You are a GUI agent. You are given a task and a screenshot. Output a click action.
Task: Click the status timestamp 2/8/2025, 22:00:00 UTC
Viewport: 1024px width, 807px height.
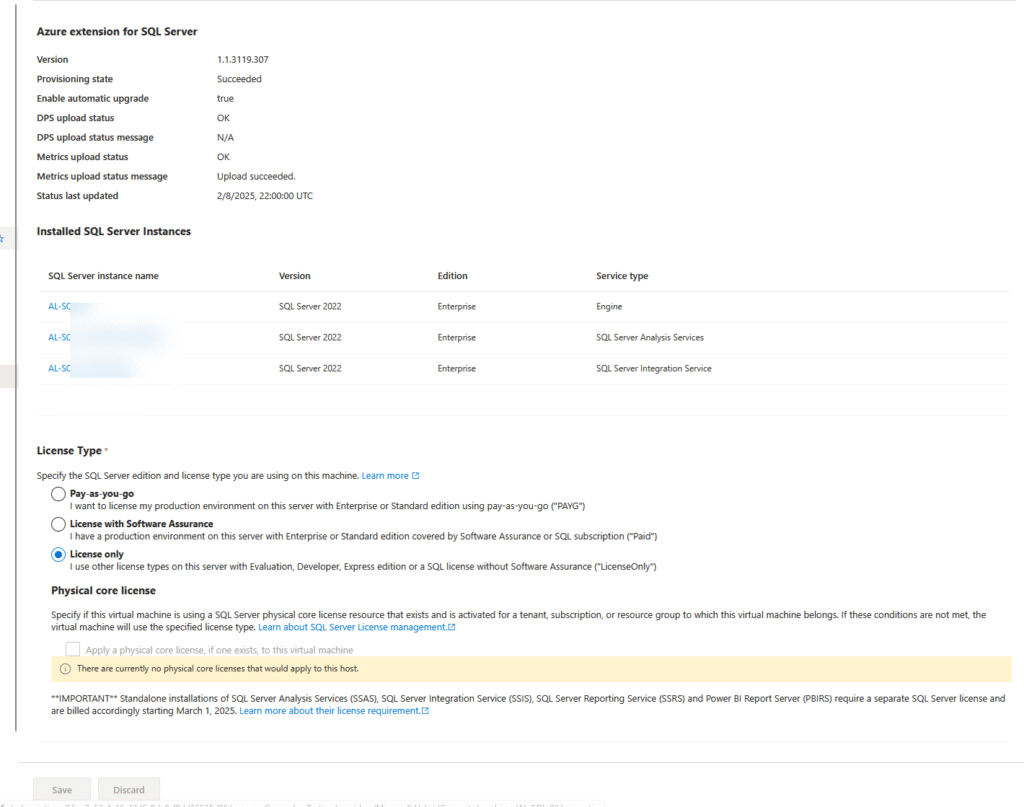264,196
